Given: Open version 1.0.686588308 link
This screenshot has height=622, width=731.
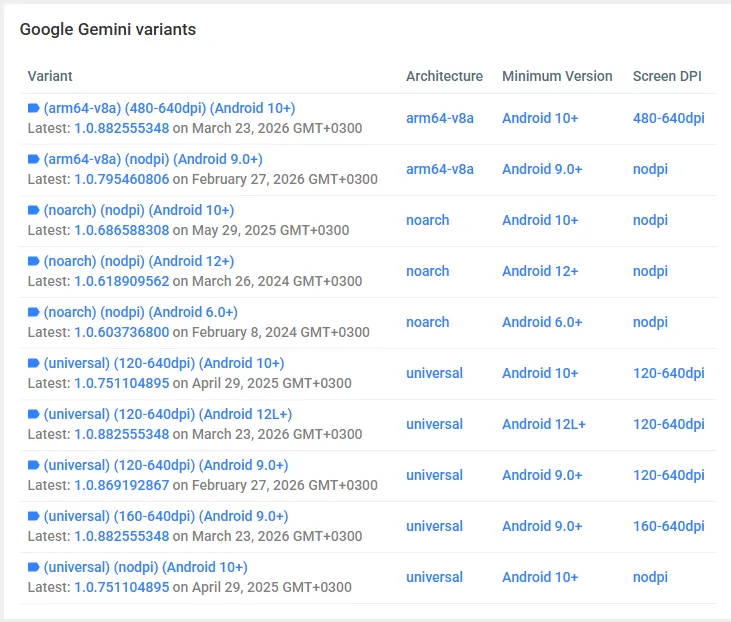Looking at the screenshot, I should (x=121, y=231).
